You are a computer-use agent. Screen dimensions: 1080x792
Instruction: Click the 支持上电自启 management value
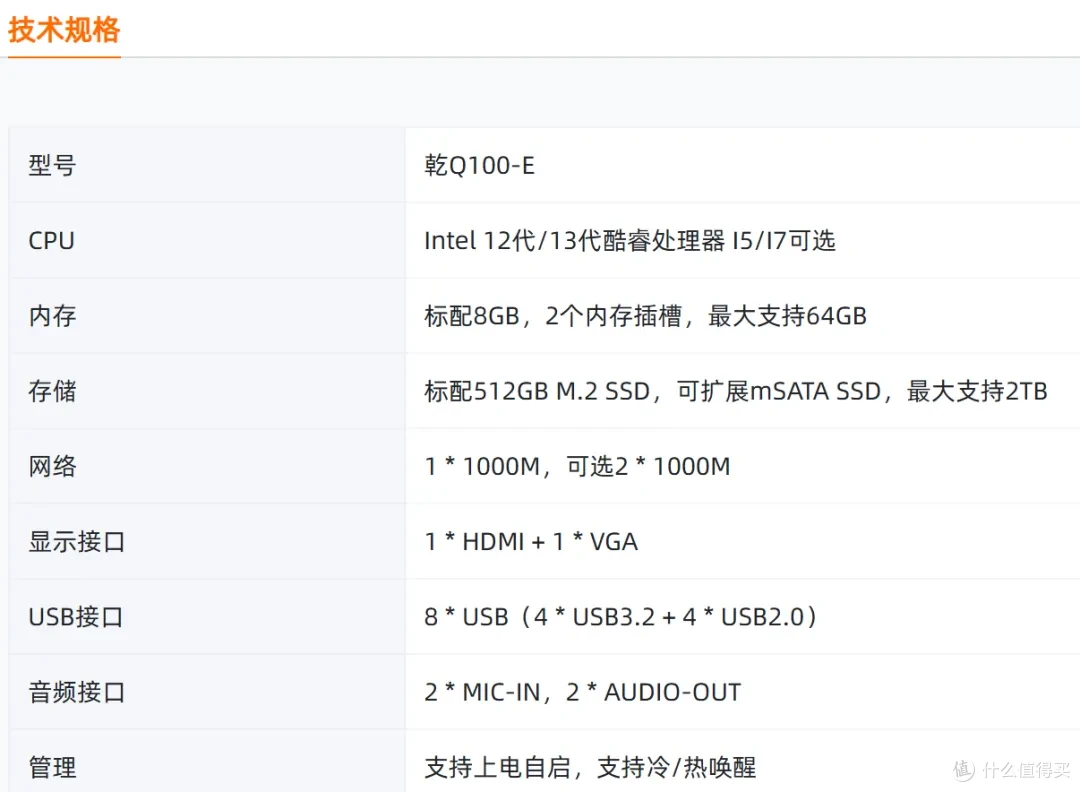click(x=590, y=767)
